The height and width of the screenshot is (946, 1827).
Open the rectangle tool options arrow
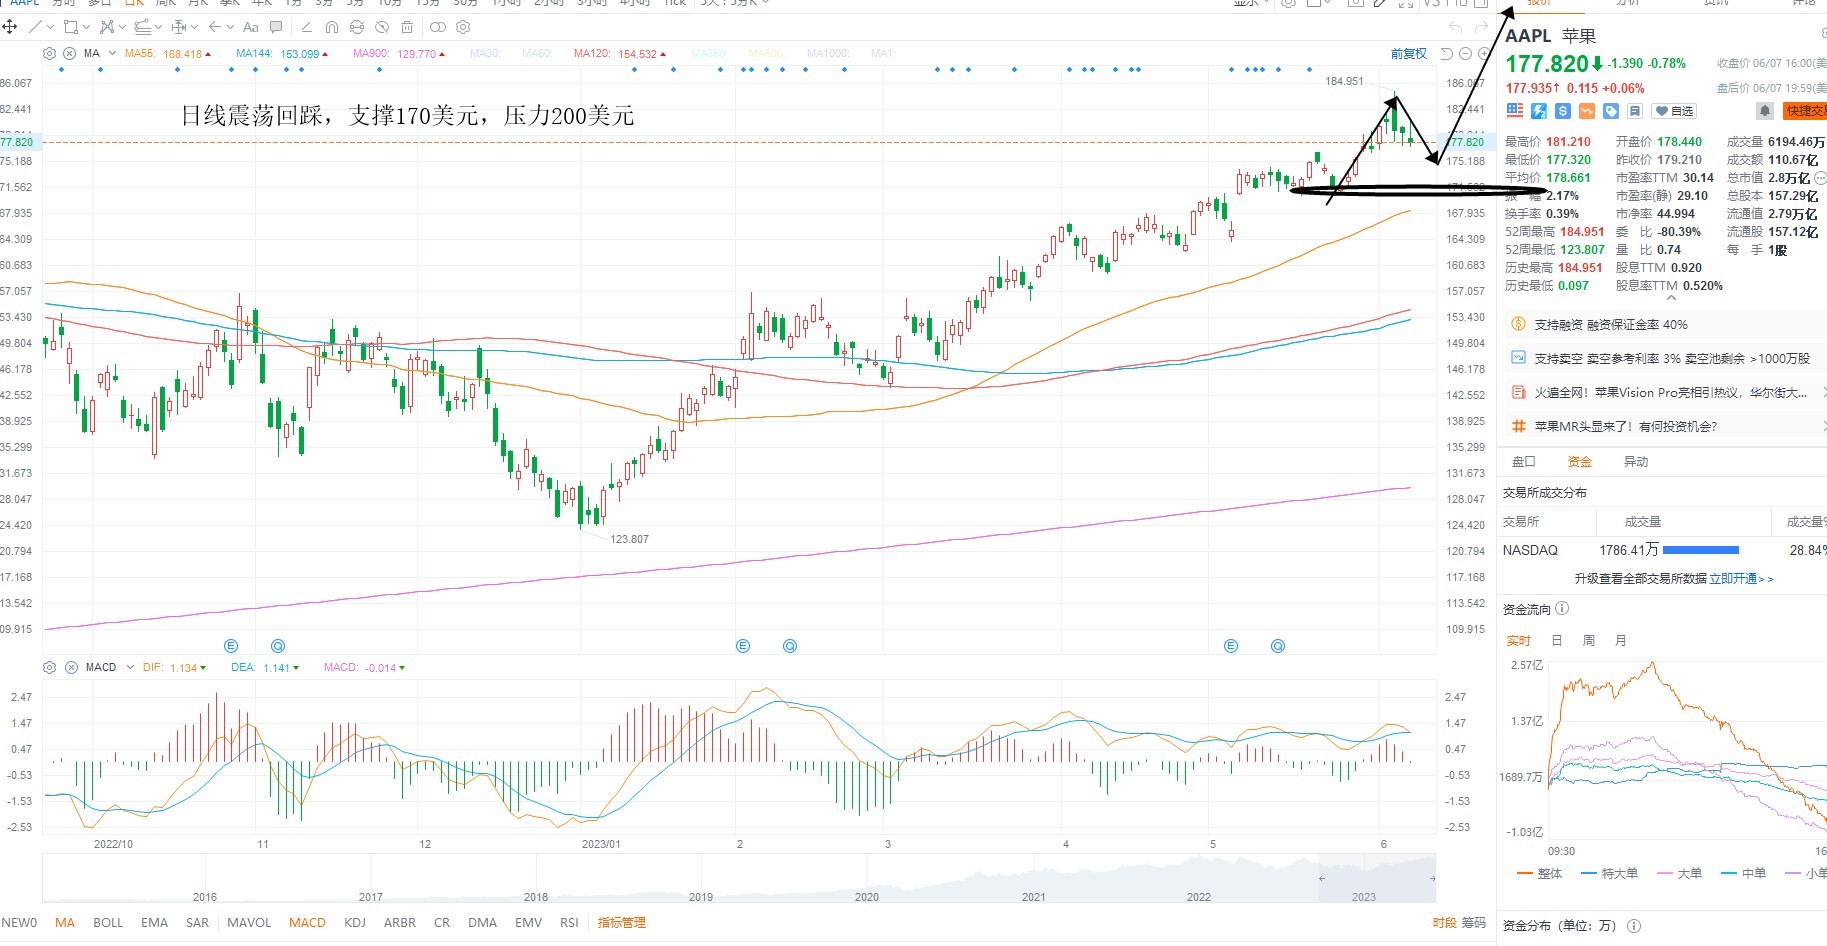pos(87,27)
